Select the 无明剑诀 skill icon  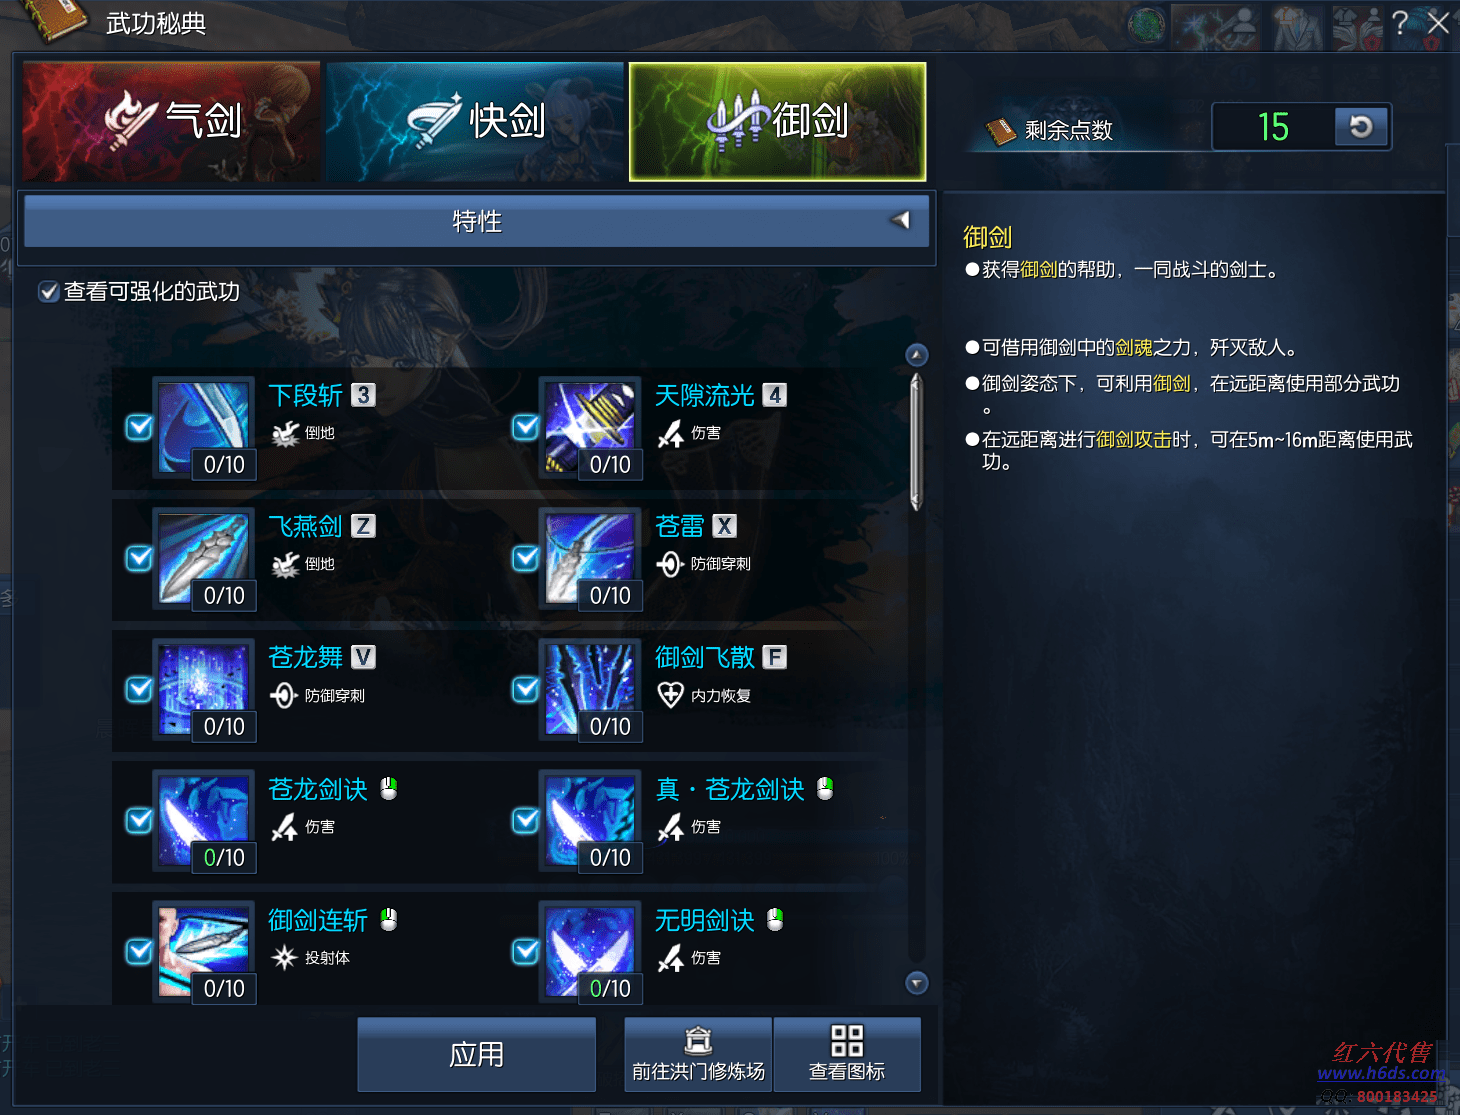click(x=590, y=952)
